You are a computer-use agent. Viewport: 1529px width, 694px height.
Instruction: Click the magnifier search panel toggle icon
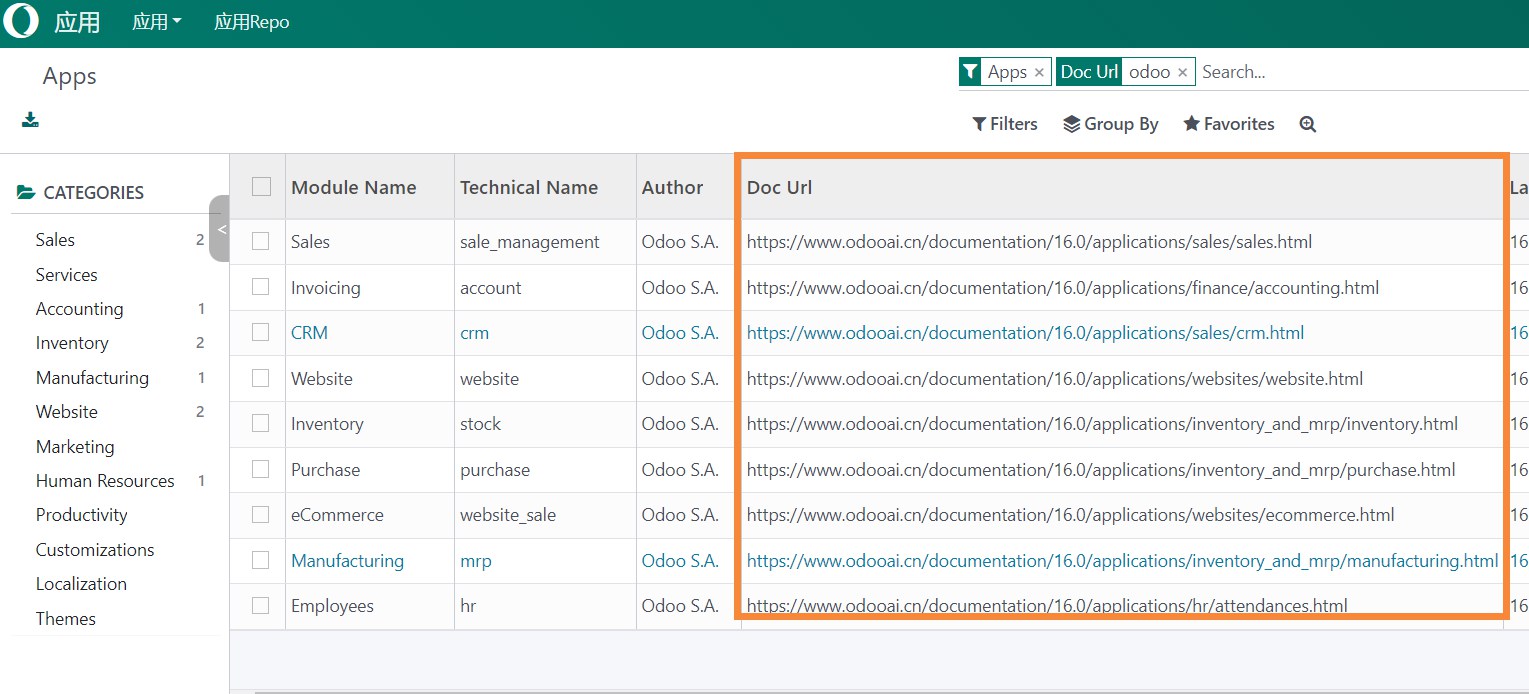[1307, 124]
